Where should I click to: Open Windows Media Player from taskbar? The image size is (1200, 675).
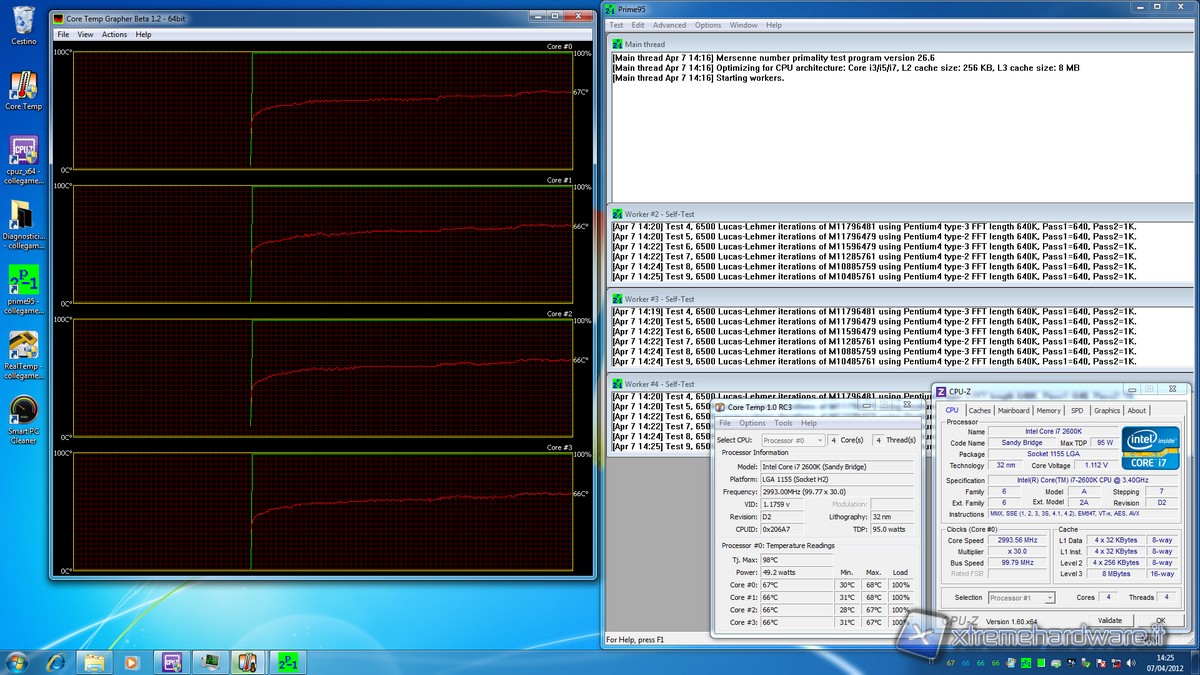click(130, 661)
